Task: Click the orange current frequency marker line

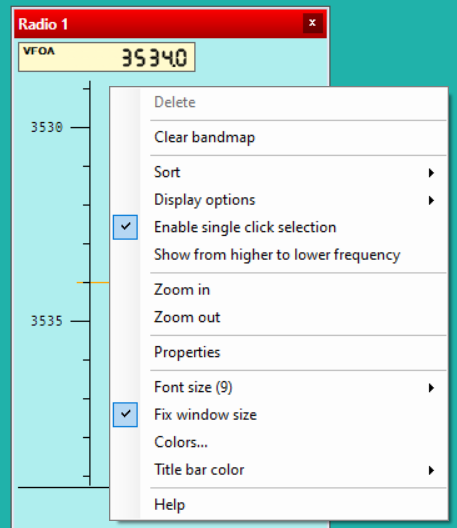Action: 93,282
